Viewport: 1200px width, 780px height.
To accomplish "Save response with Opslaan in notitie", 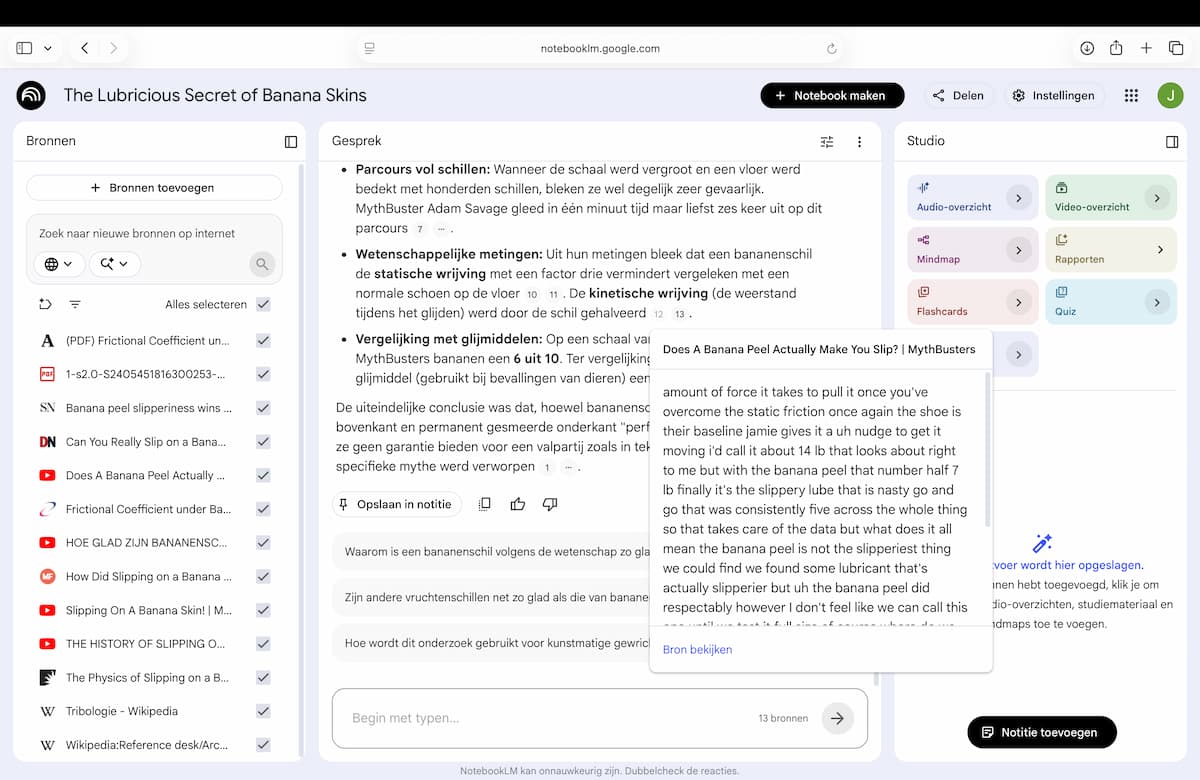I will tap(396, 504).
